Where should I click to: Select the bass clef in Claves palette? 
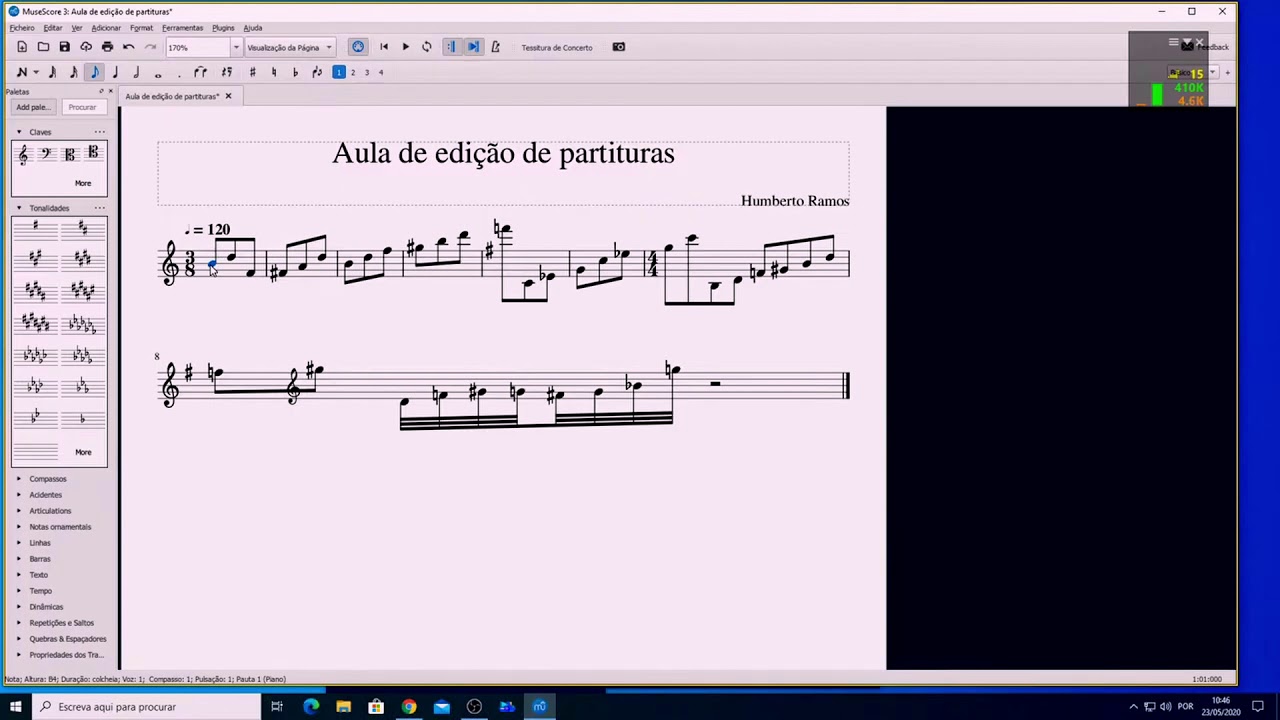(x=46, y=154)
